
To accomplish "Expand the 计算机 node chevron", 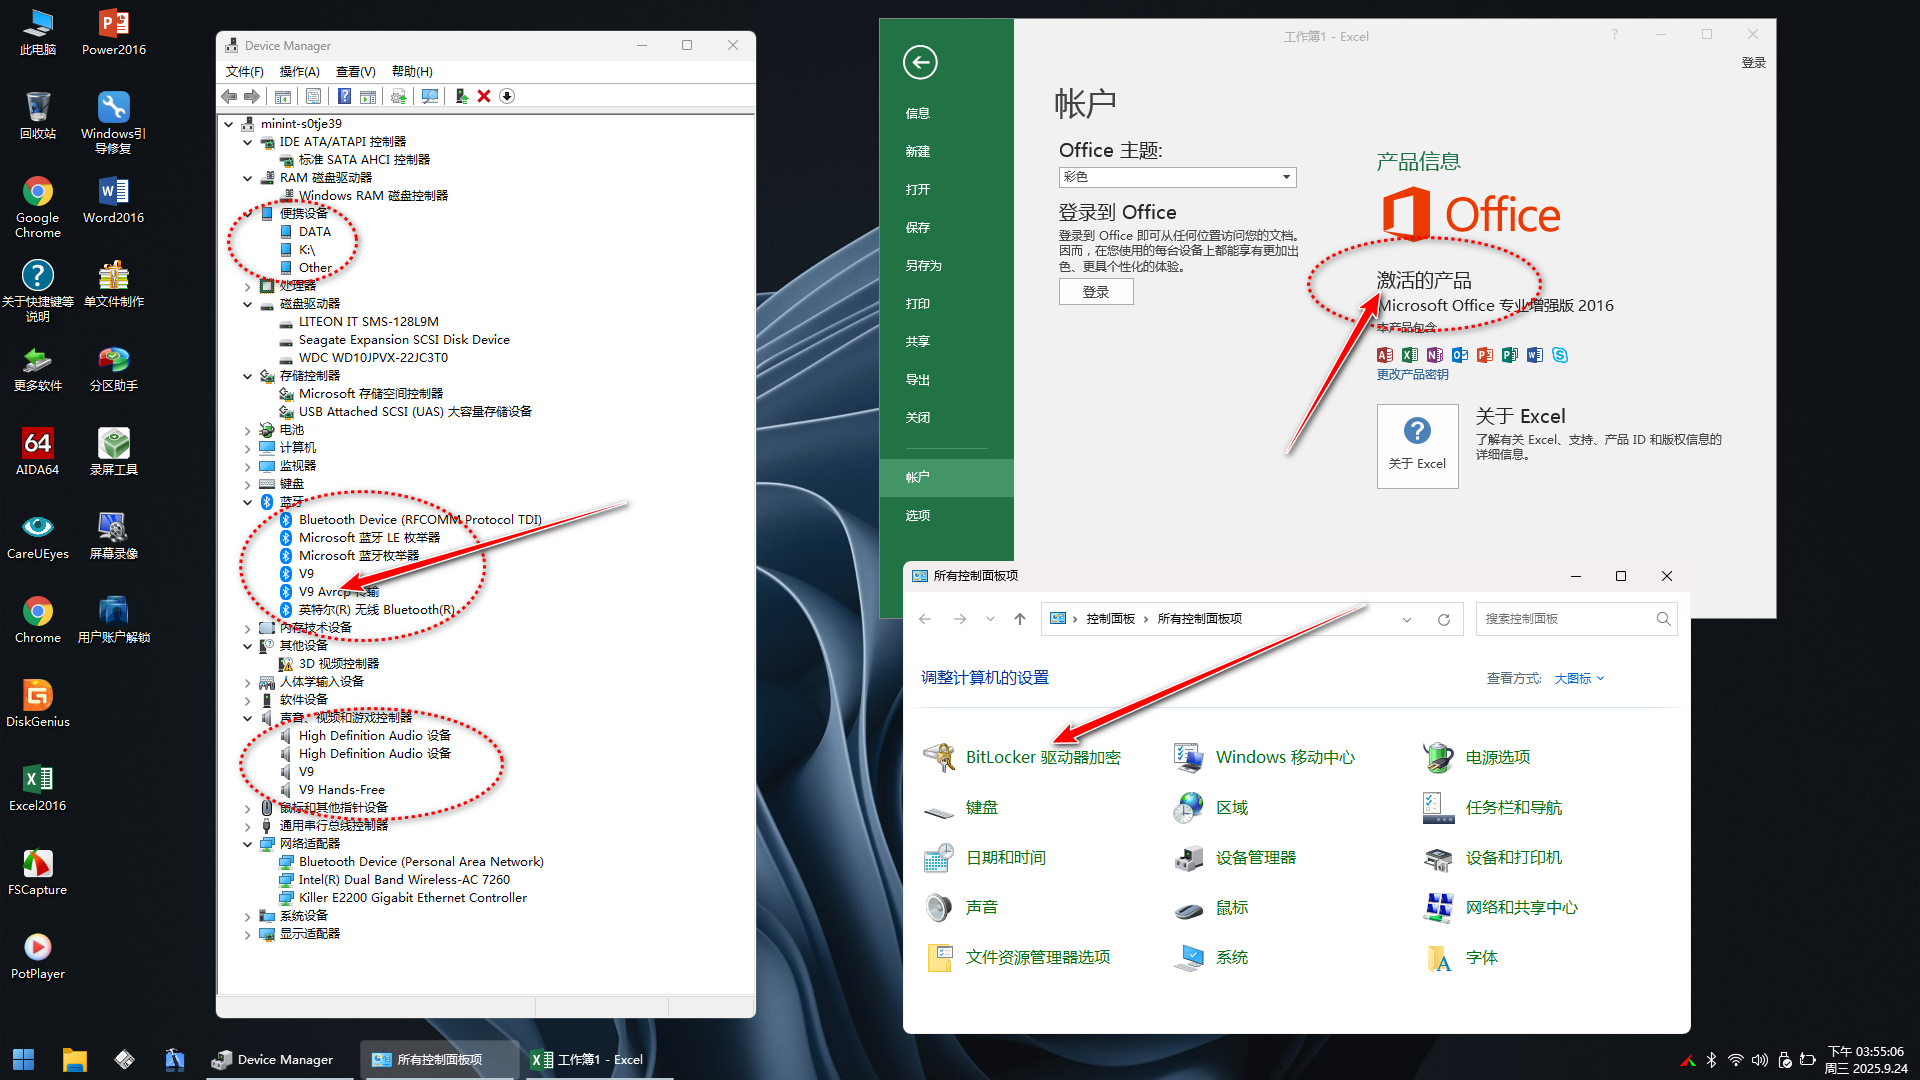I will pyautogui.click(x=247, y=448).
